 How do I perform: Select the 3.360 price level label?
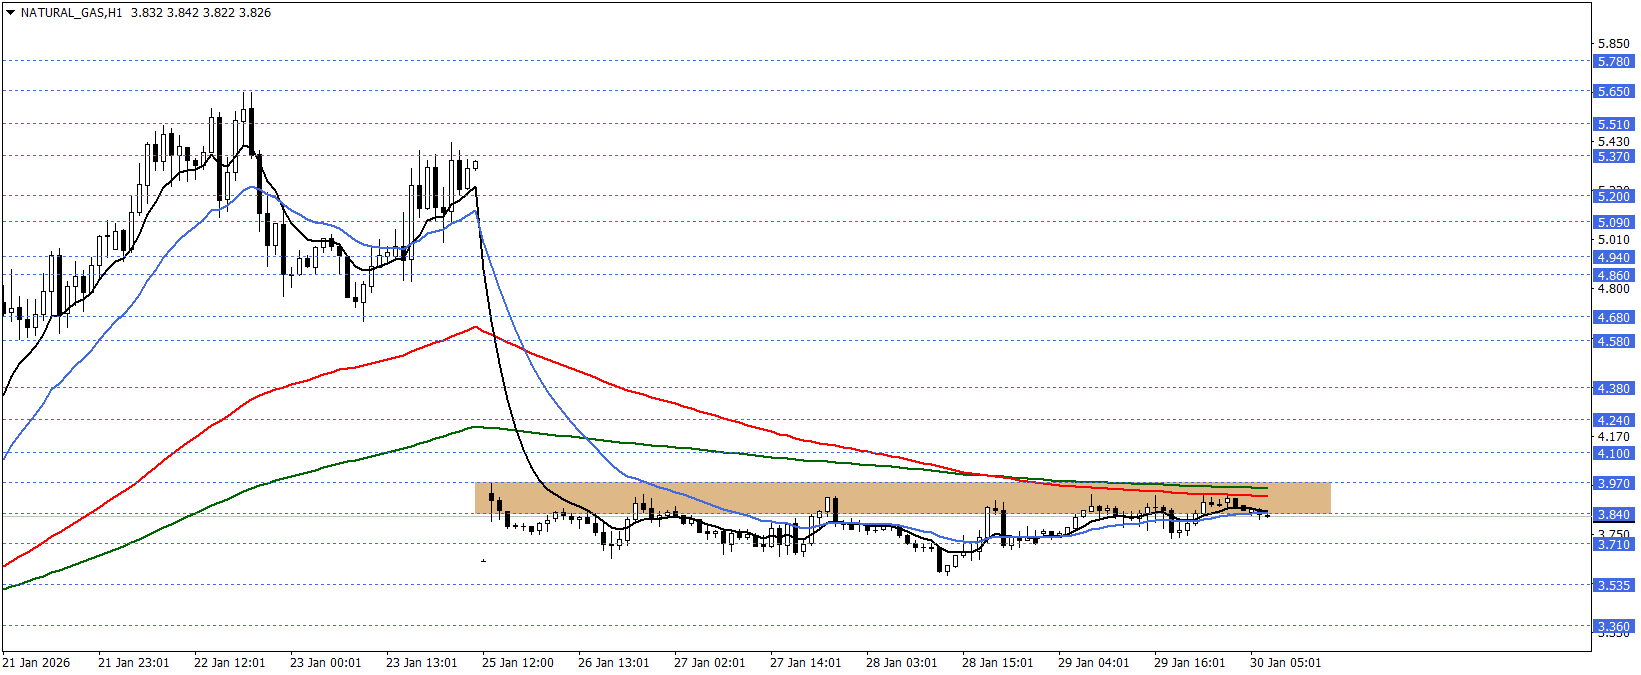pyautogui.click(x=1613, y=627)
